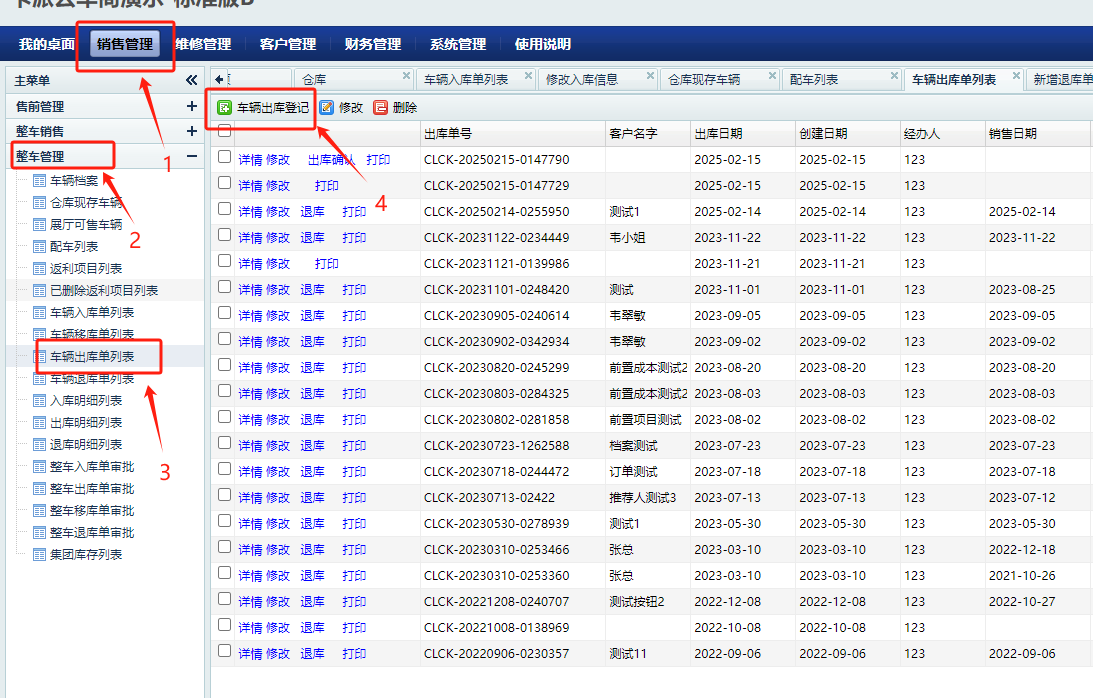1093x698 pixels.
Task: Click the list icon beside 集团库存列表
Action: (40, 554)
